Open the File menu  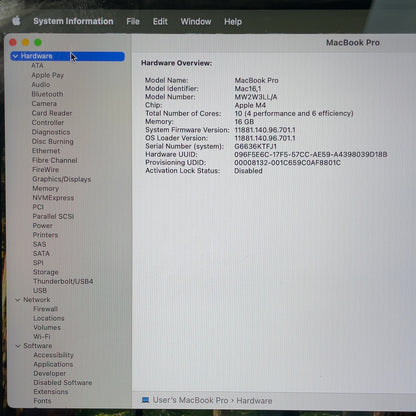(133, 22)
